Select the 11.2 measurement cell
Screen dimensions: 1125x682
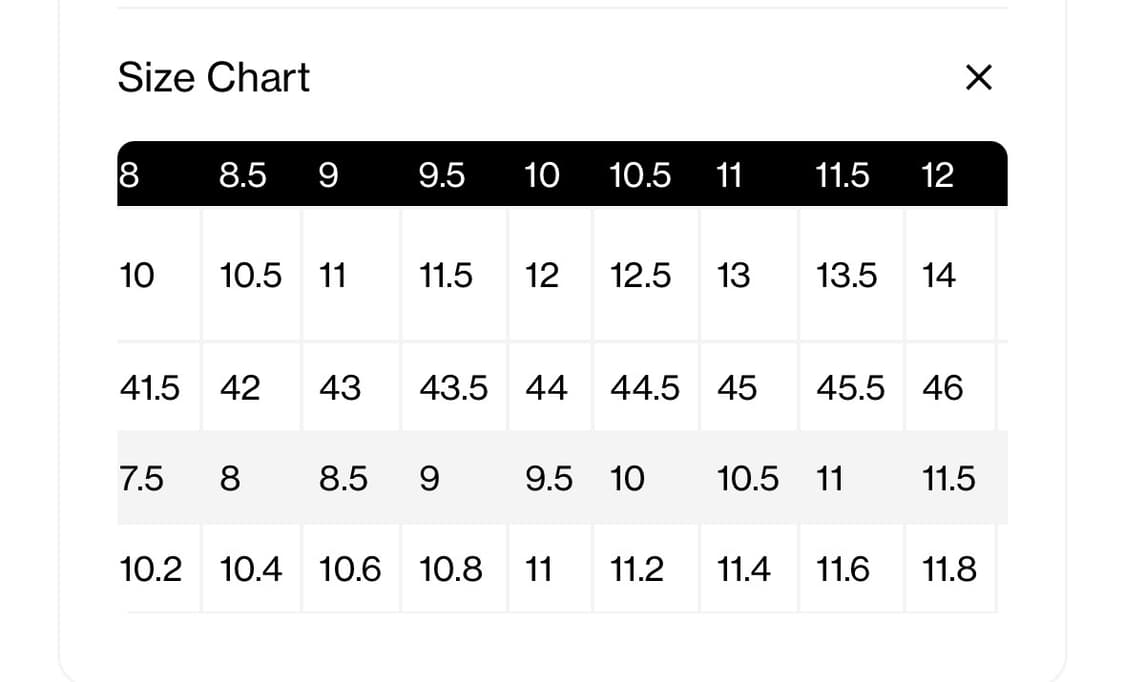tap(636, 569)
